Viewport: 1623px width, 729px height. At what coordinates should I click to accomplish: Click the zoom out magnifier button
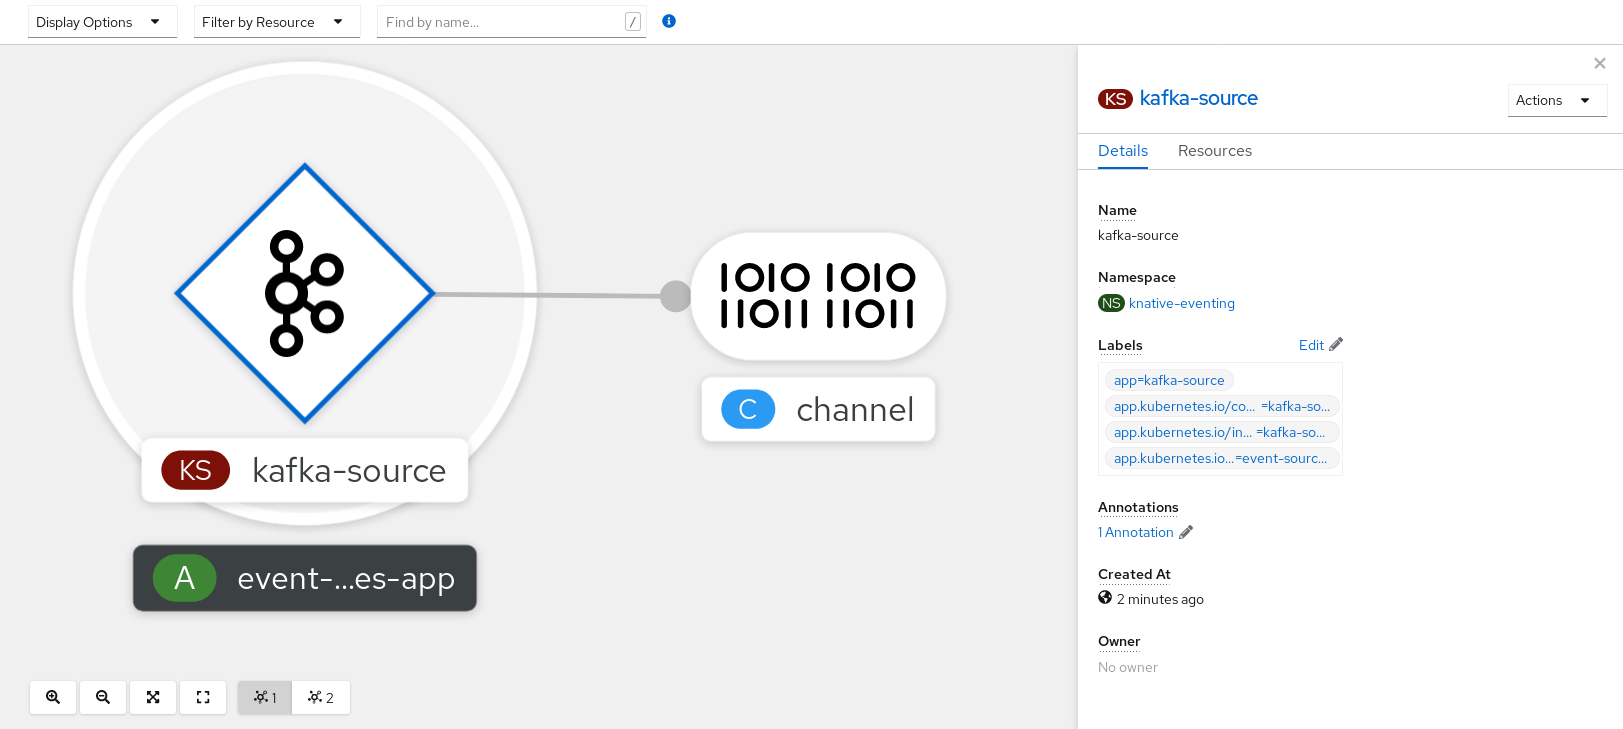coord(103,697)
